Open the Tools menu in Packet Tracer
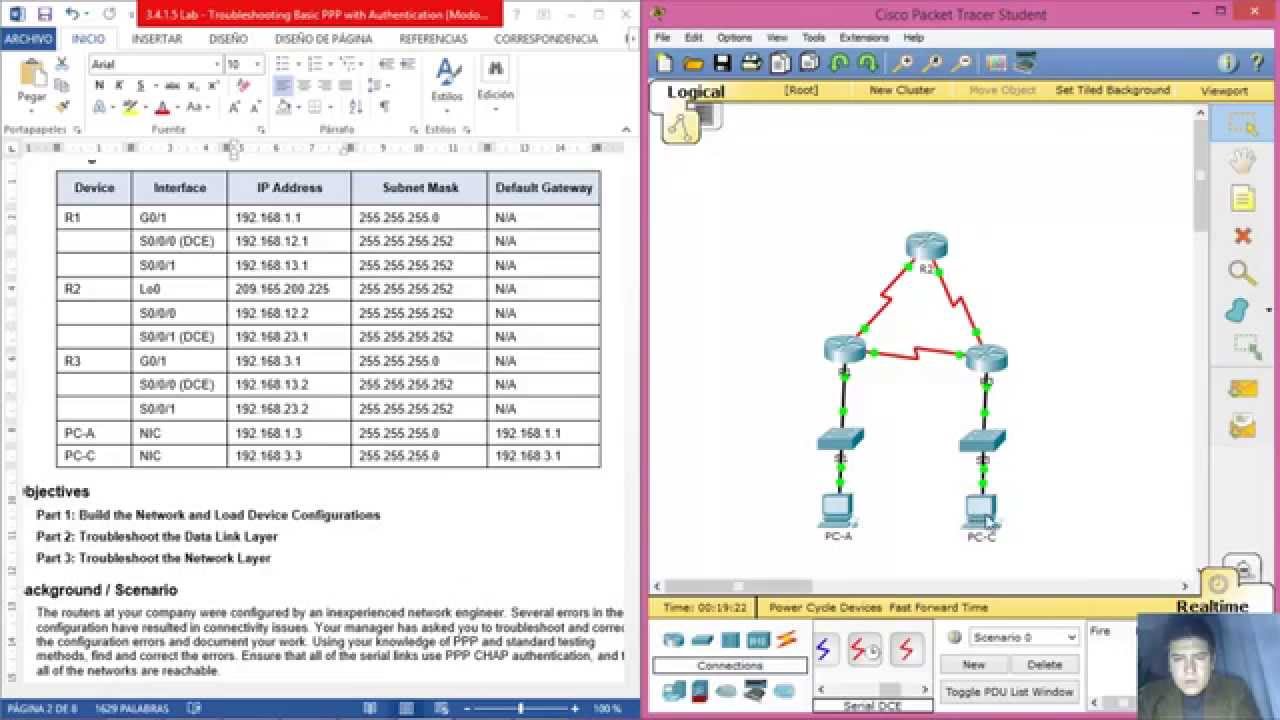The width and height of the screenshot is (1280, 720). (x=813, y=38)
